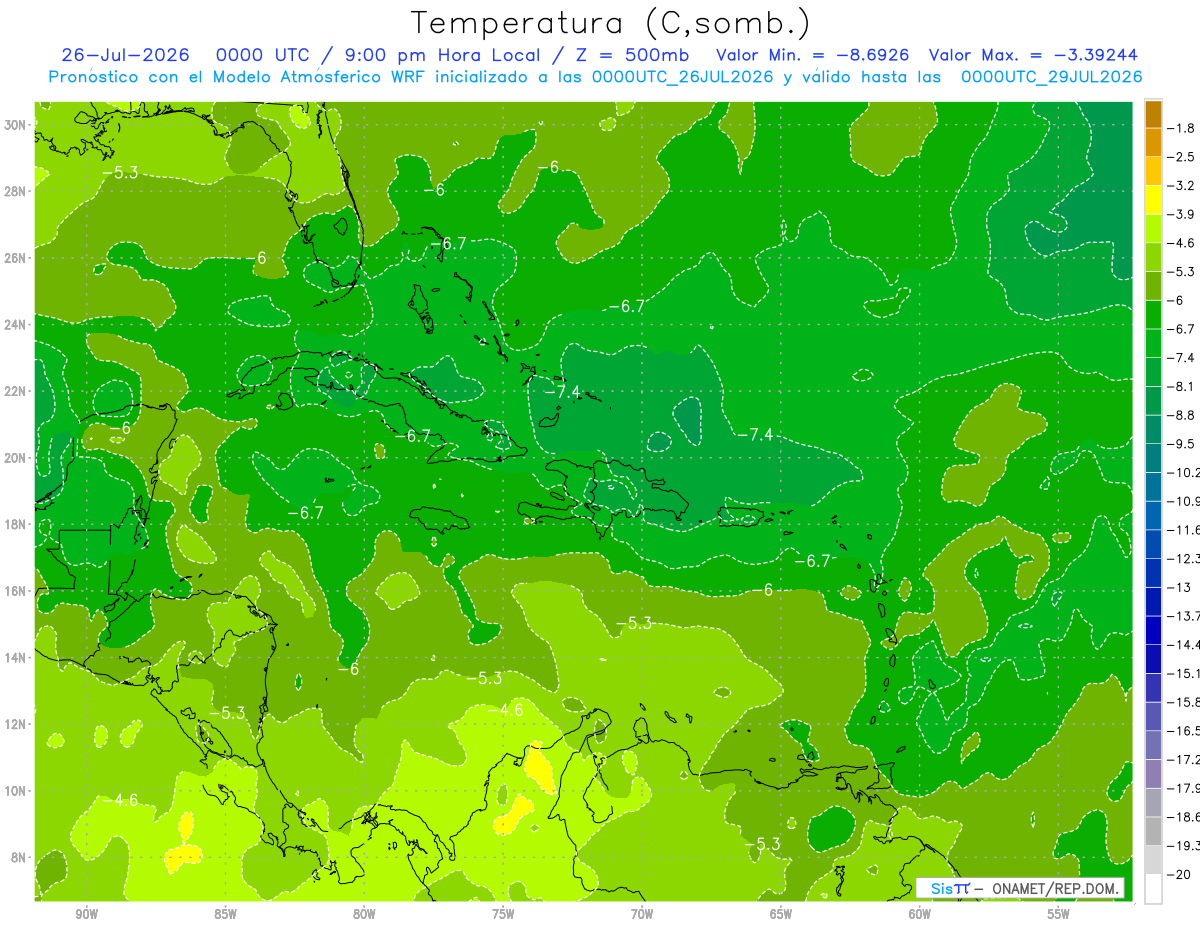Pick the blue swatch between -11.6 and -12.3
Image resolution: width=1200 pixels, height=927 pixels.
pyautogui.click(x=1153, y=544)
